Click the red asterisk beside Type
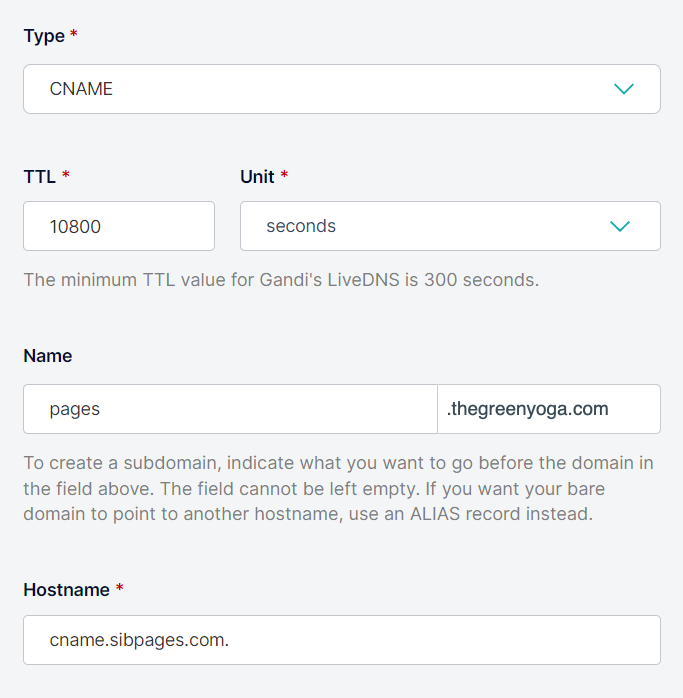 [74, 36]
